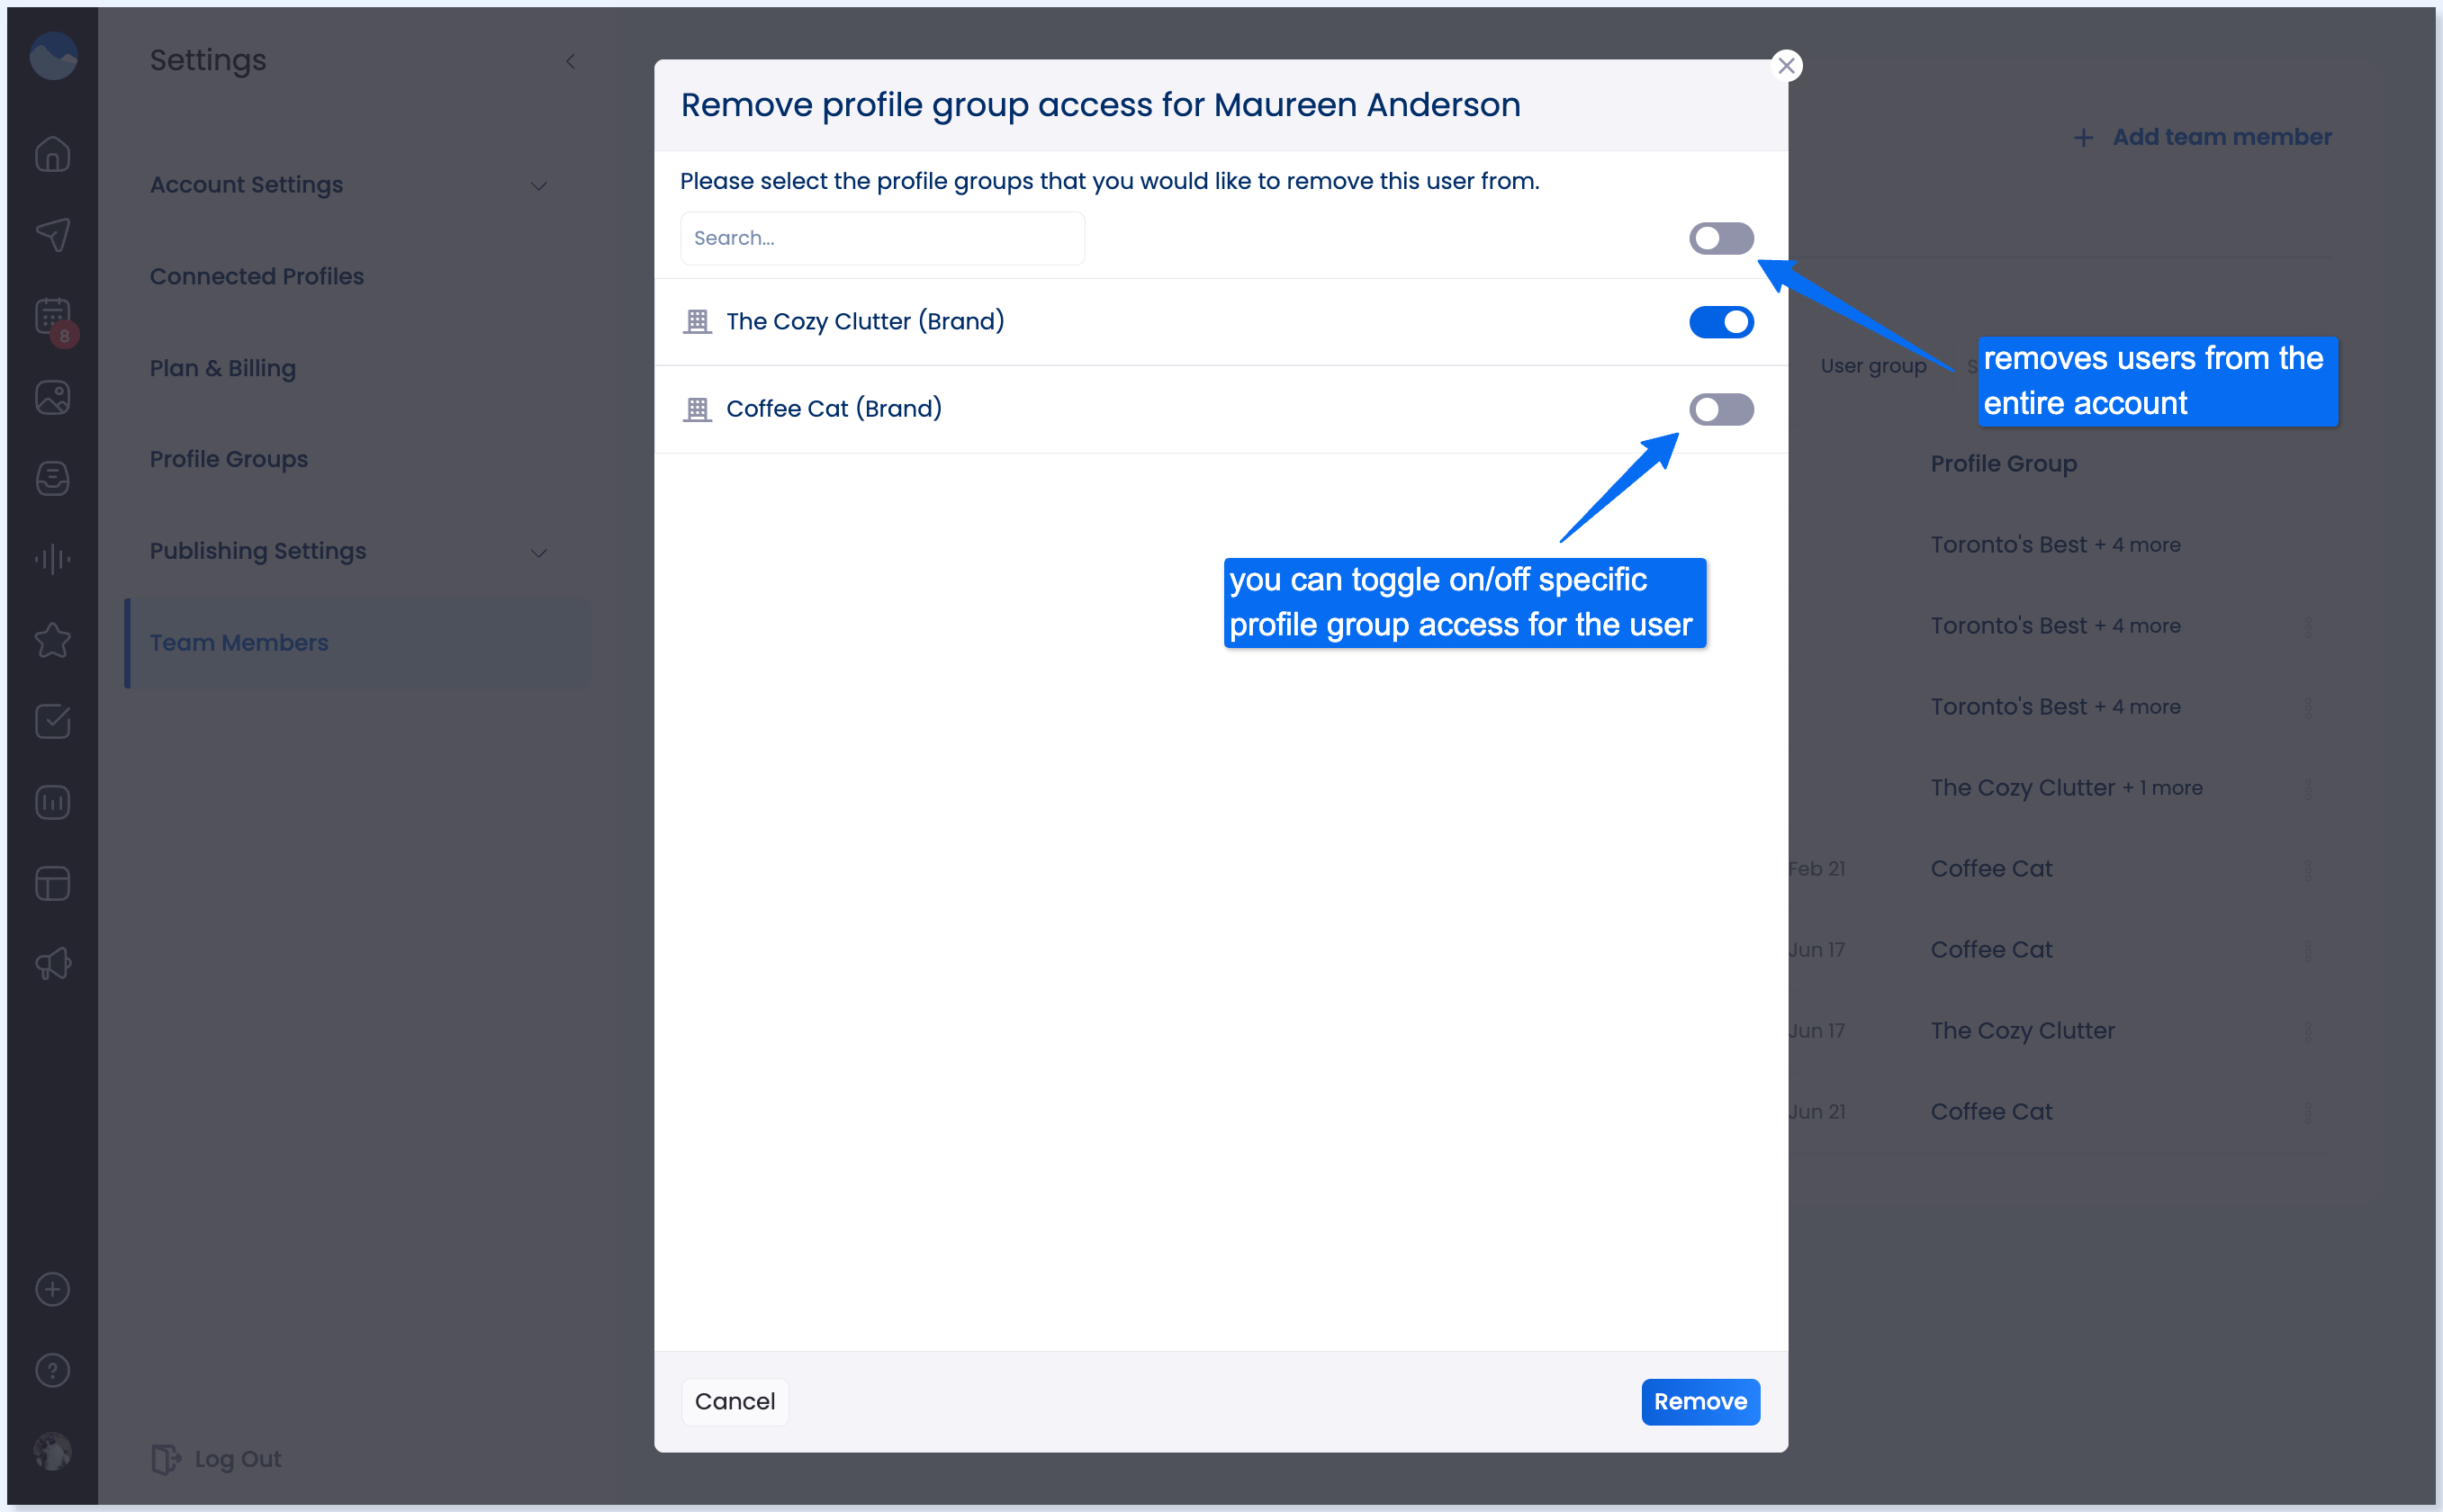The height and width of the screenshot is (1512, 2443).
Task: Click Add team member link
Action: (2221, 137)
